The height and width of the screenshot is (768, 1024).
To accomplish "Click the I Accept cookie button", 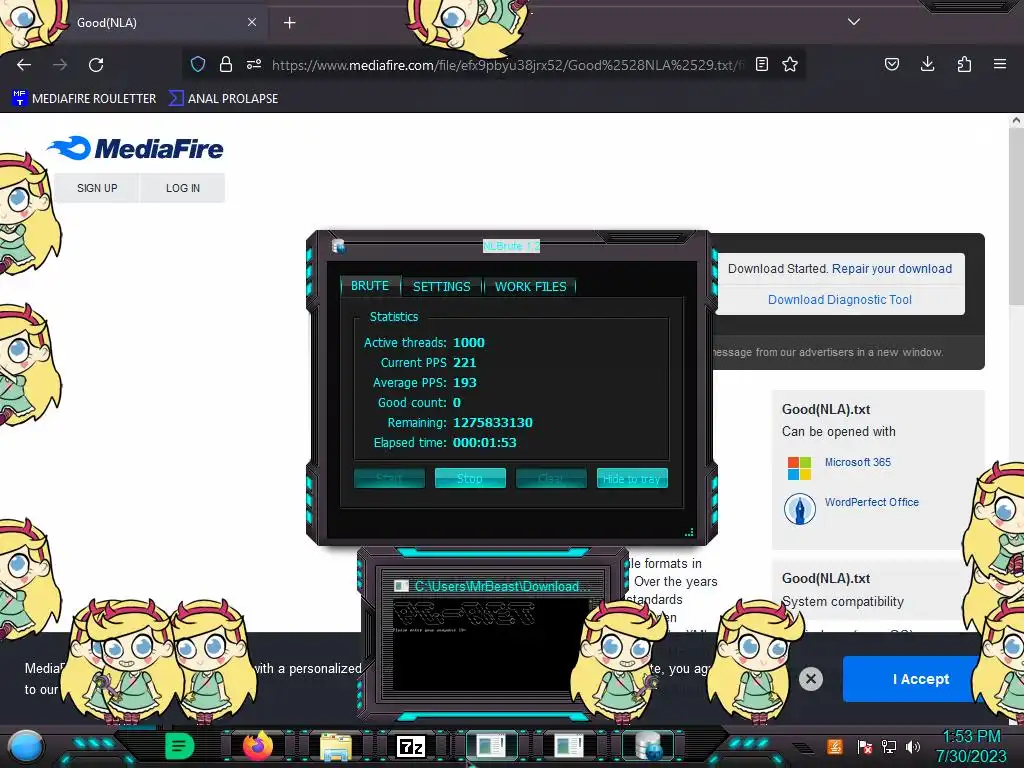I will pos(914,679).
